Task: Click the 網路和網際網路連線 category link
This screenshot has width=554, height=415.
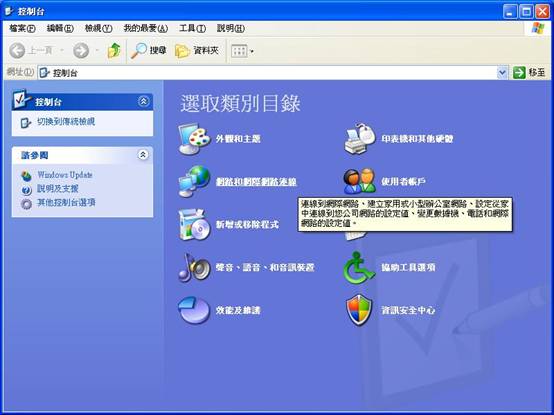Action: (x=256, y=182)
